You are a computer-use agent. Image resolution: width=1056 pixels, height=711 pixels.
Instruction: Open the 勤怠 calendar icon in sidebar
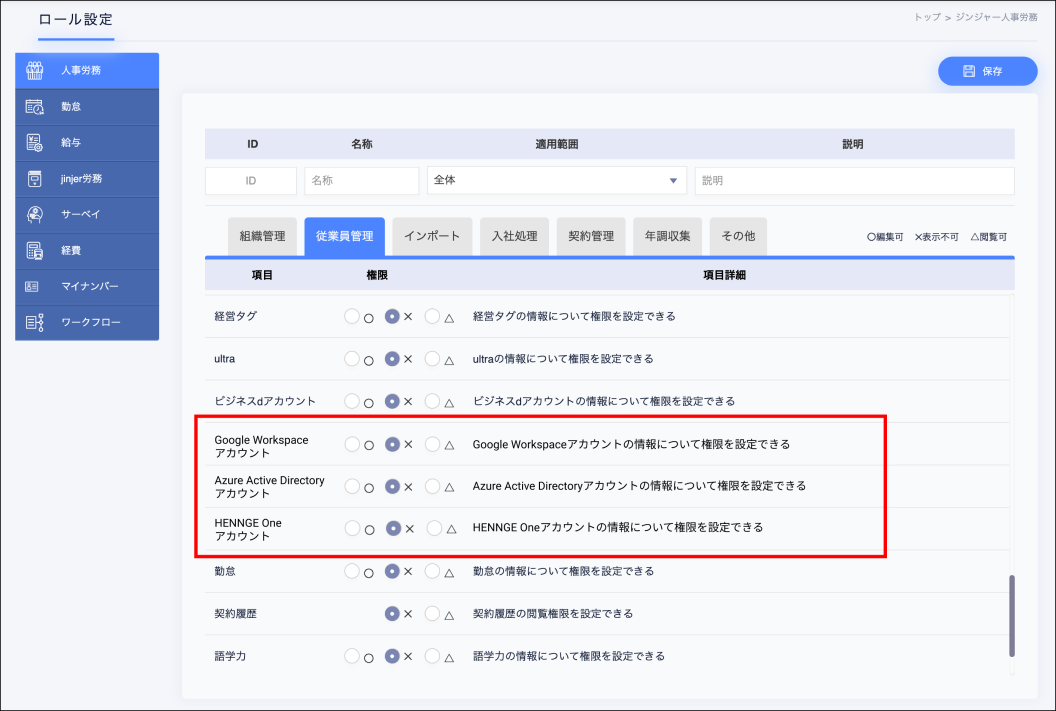[x=34, y=106]
